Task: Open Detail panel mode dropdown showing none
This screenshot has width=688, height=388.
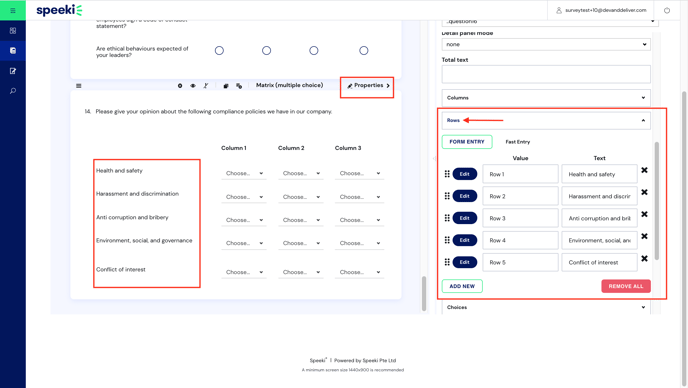Action: click(x=546, y=44)
